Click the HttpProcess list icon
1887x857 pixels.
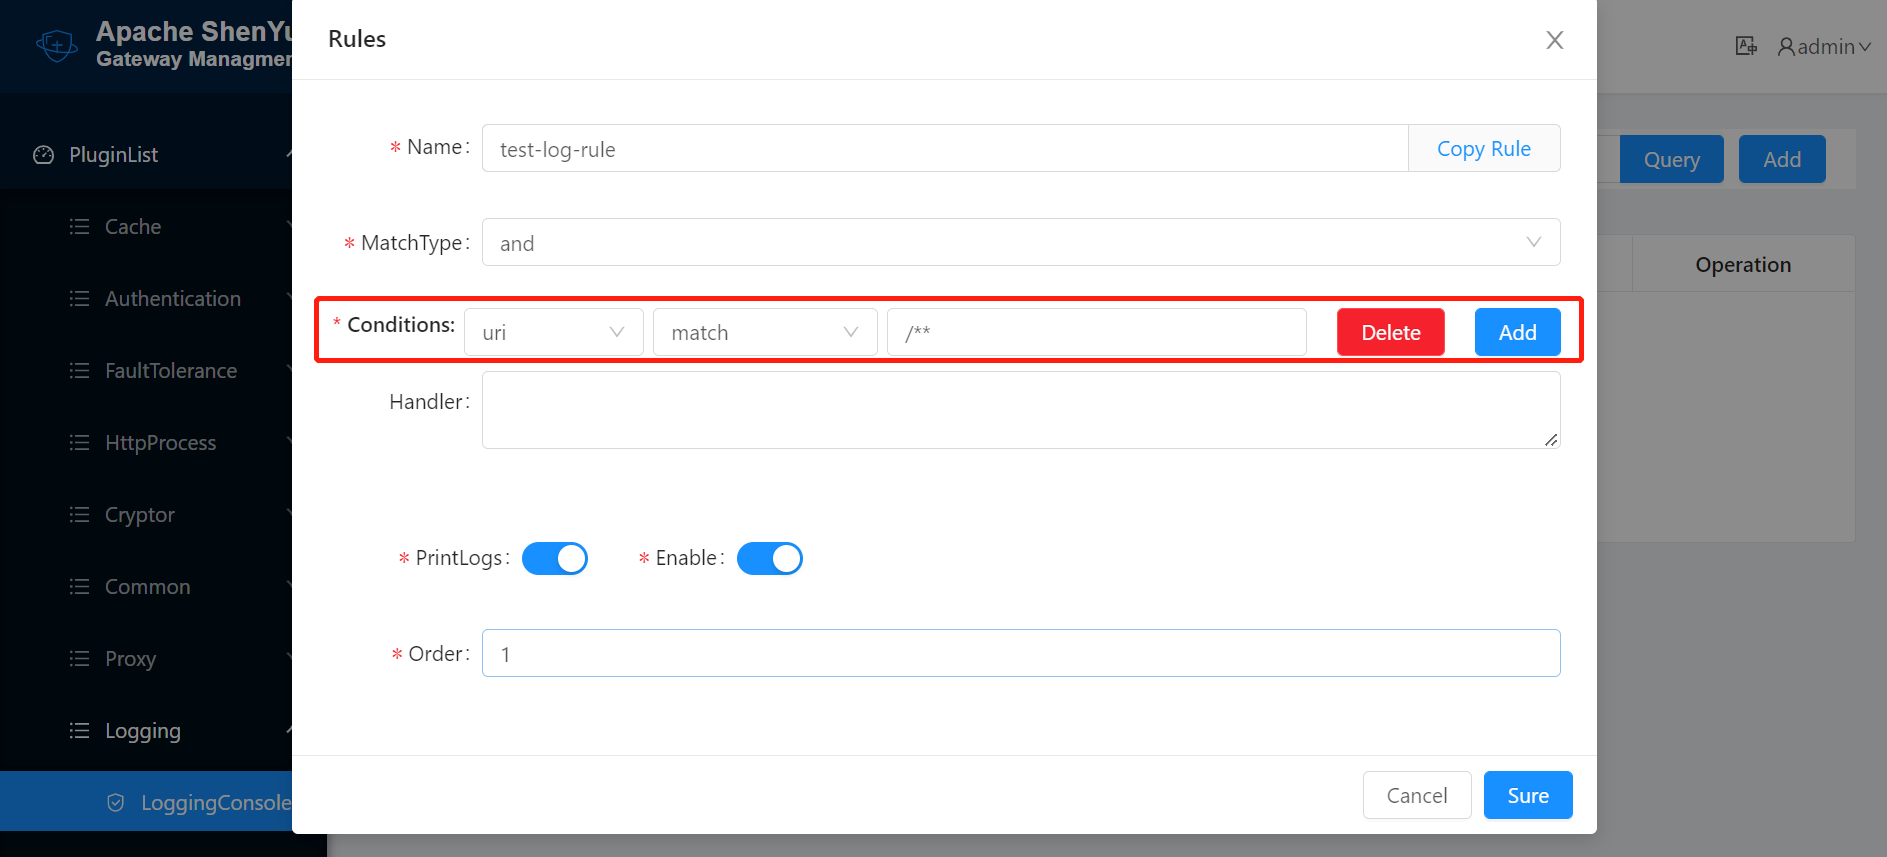click(x=80, y=443)
